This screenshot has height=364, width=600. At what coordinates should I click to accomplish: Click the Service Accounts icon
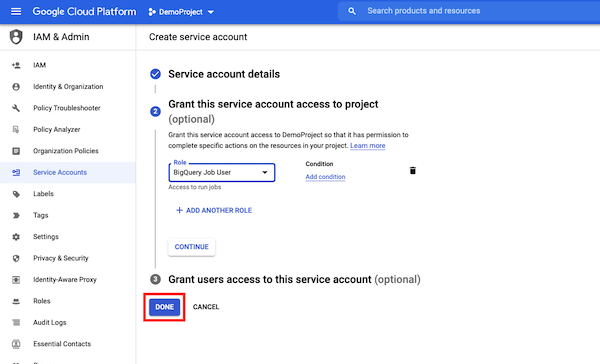(x=16, y=172)
